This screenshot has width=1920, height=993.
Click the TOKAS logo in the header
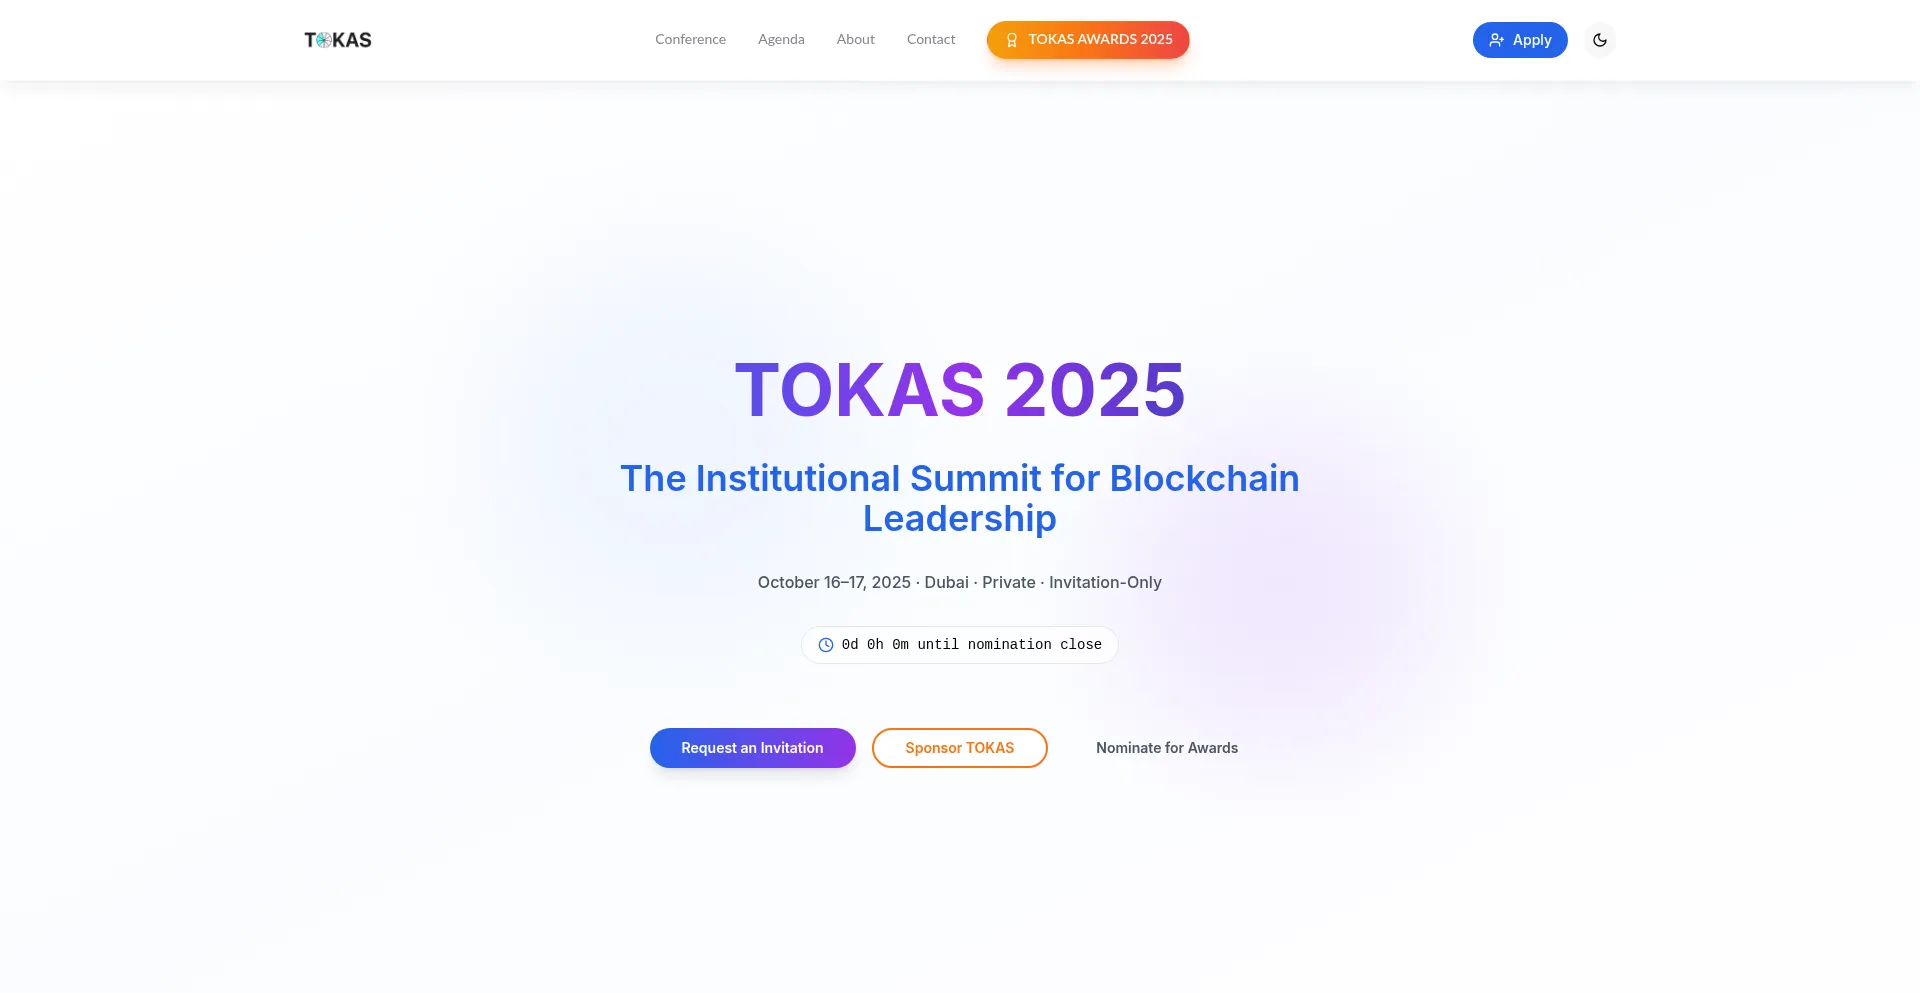point(338,40)
